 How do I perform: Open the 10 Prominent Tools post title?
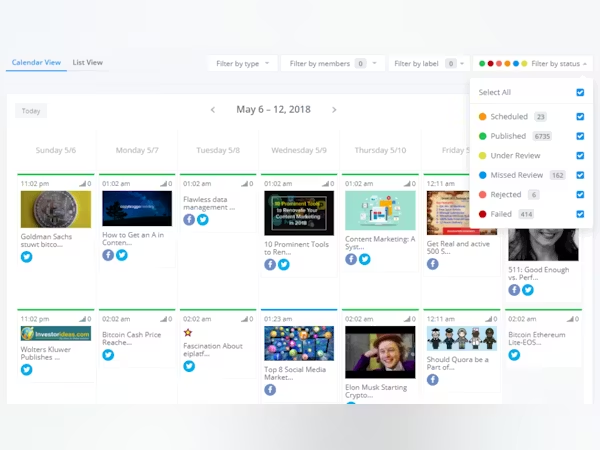pyautogui.click(x=297, y=248)
